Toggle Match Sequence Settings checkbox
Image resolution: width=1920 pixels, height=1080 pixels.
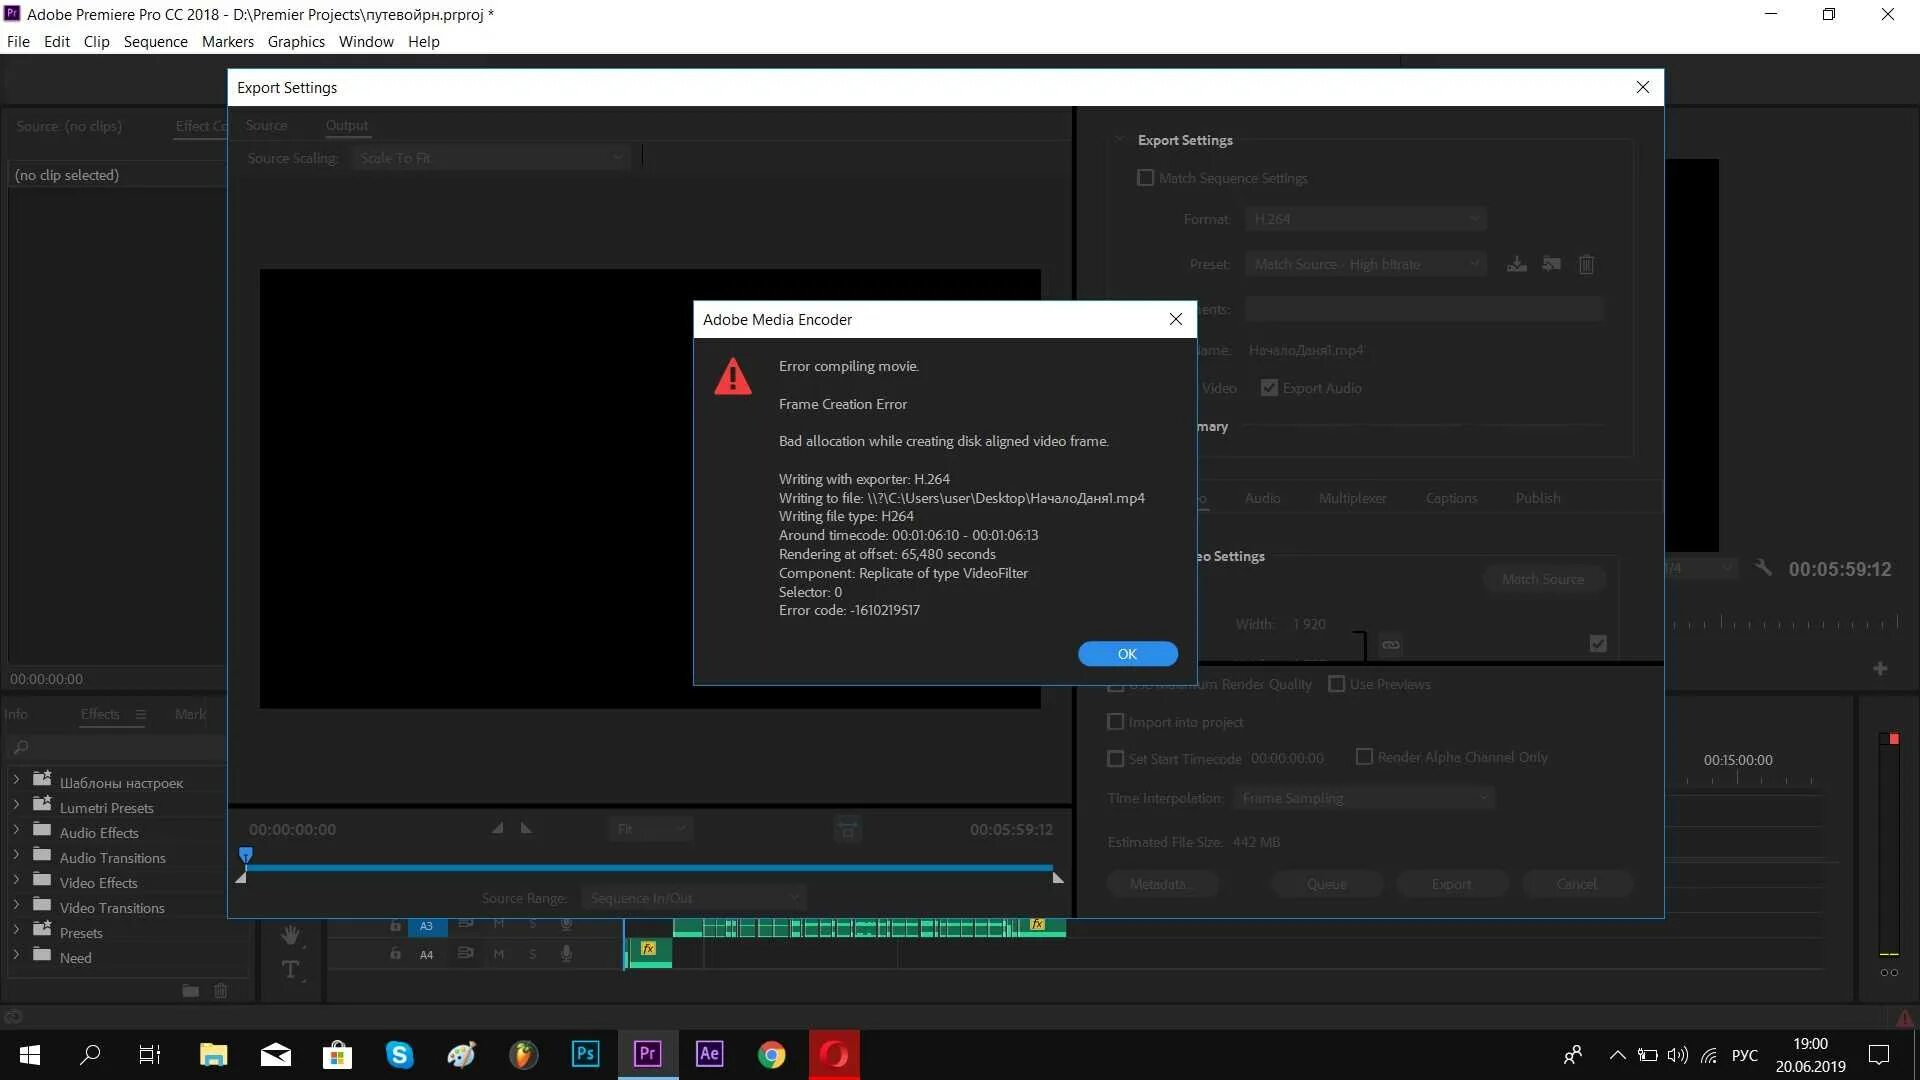pyautogui.click(x=1145, y=178)
